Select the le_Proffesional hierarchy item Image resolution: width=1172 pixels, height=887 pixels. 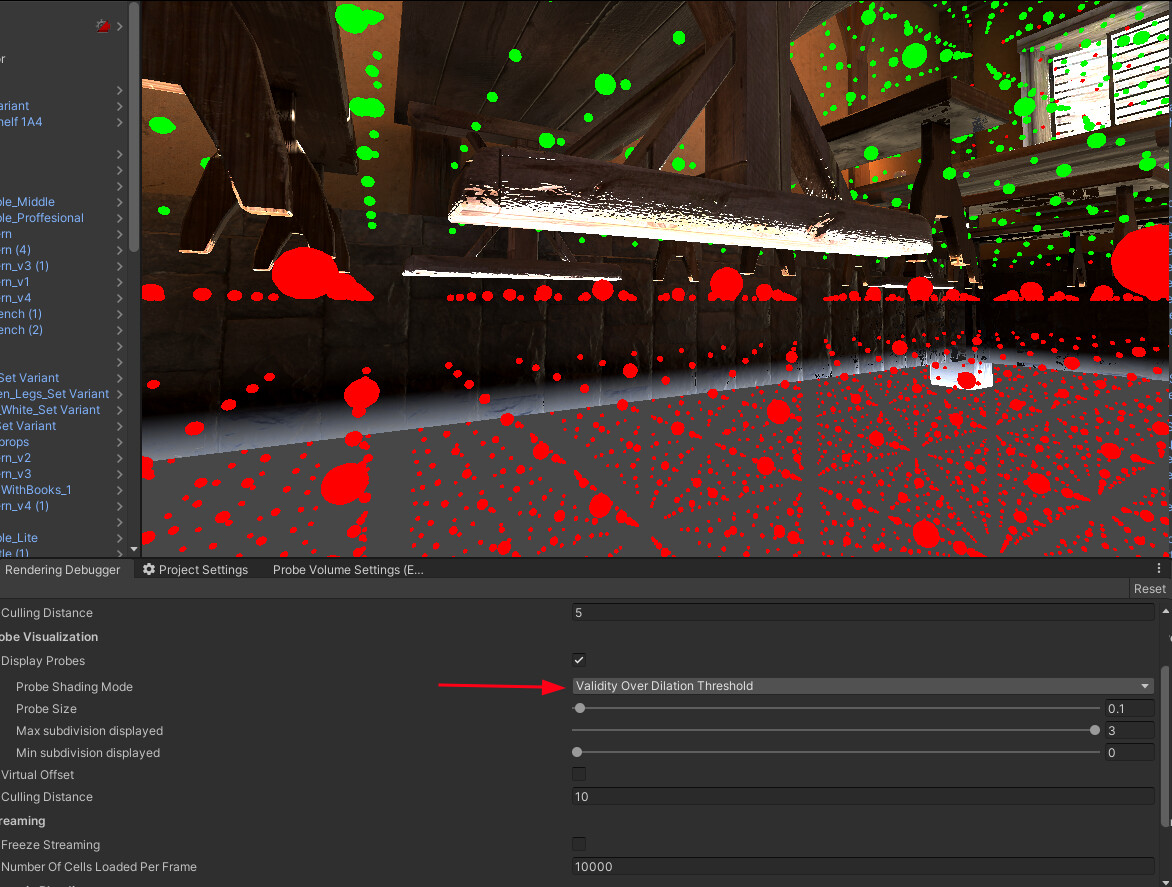(45, 218)
